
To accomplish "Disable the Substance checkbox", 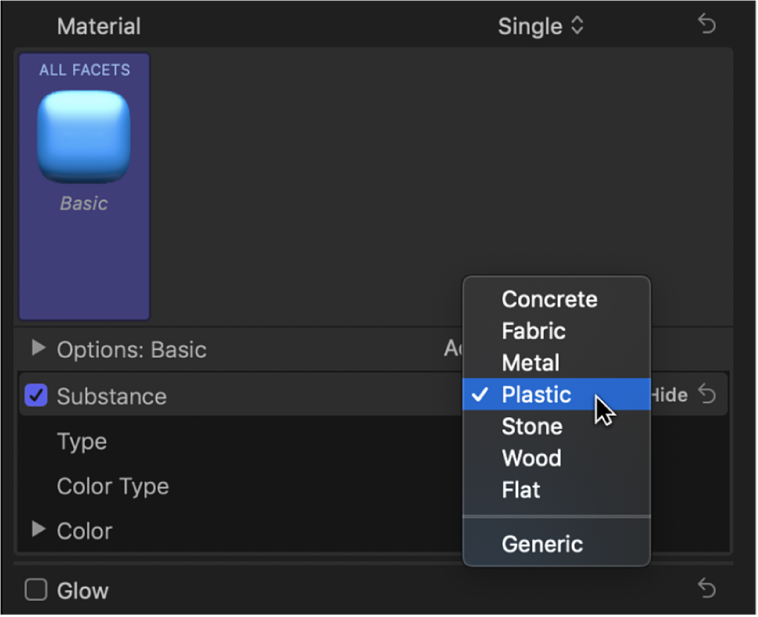I will point(36,396).
